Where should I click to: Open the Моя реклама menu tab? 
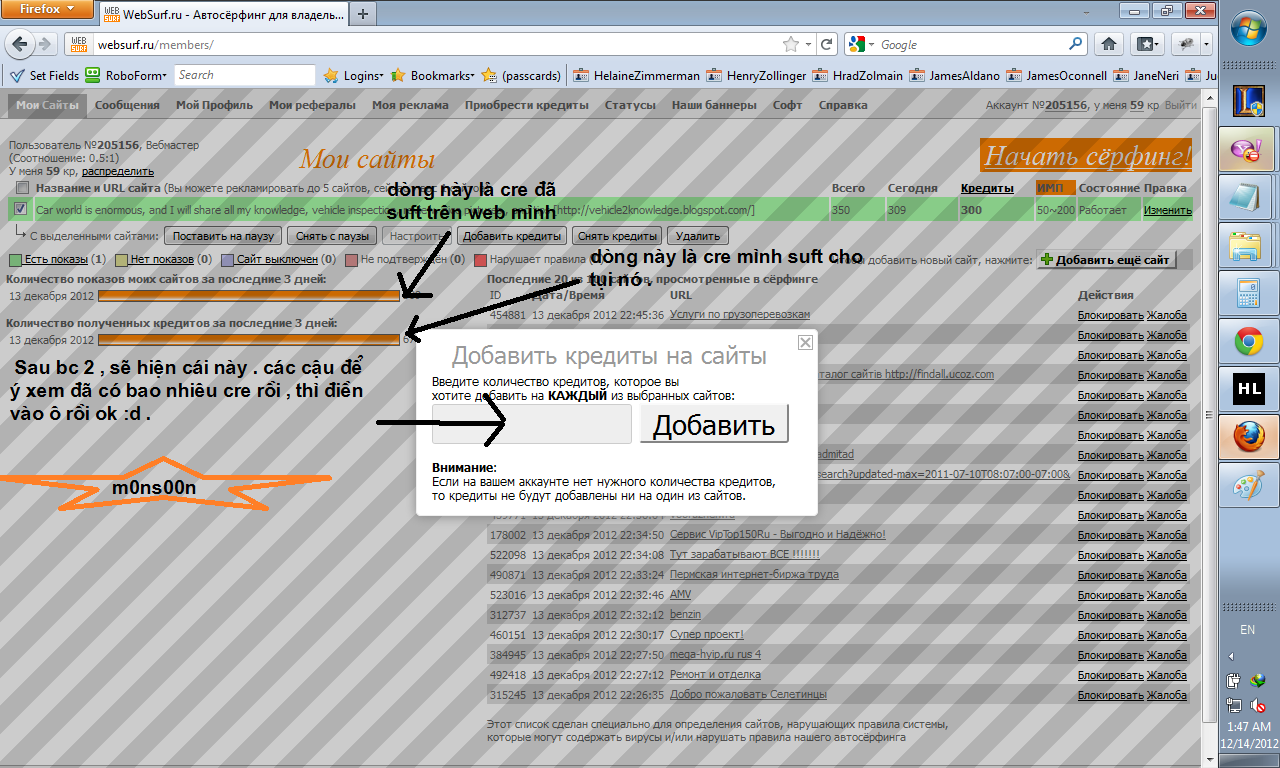(410, 105)
